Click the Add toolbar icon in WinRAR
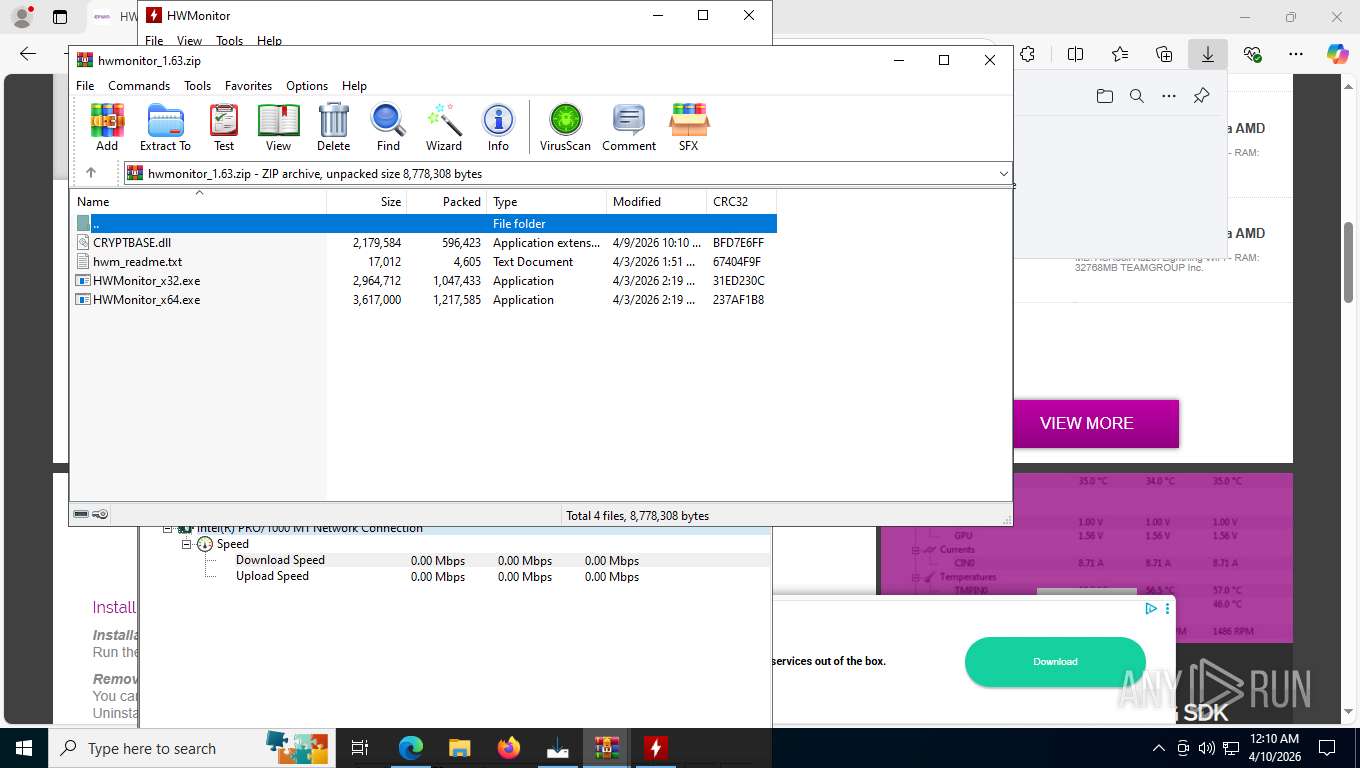The width and height of the screenshot is (1360, 768). pyautogui.click(x=107, y=127)
